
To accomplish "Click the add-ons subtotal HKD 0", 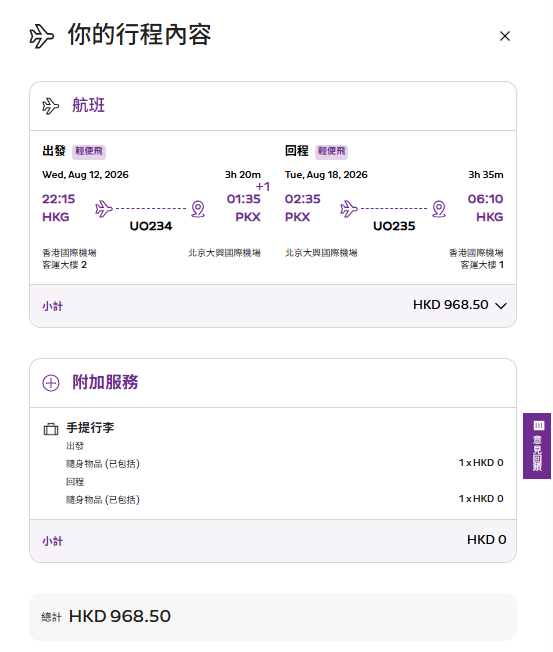I will tap(486, 540).
